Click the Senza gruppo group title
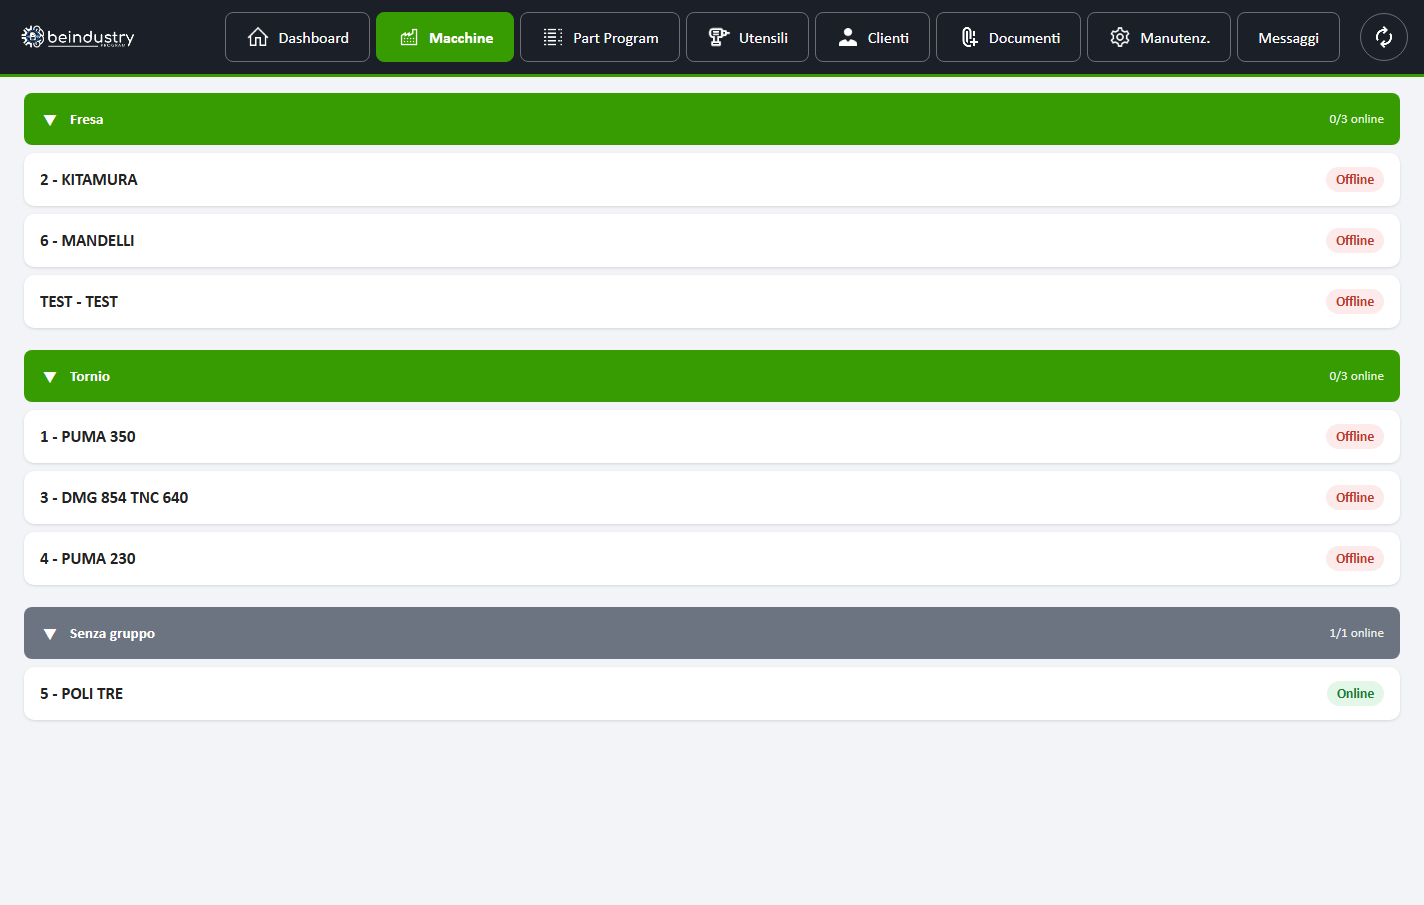The width and height of the screenshot is (1424, 905). [x=112, y=634]
